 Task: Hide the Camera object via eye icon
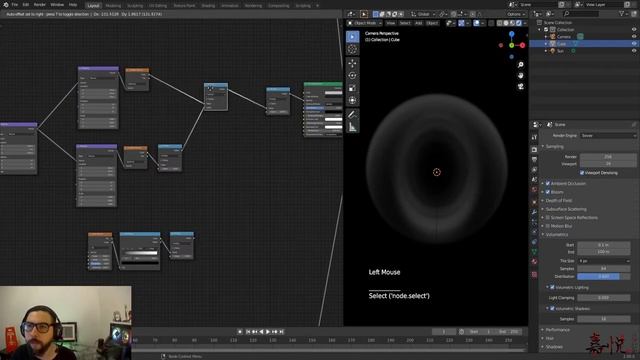(x=634, y=36)
